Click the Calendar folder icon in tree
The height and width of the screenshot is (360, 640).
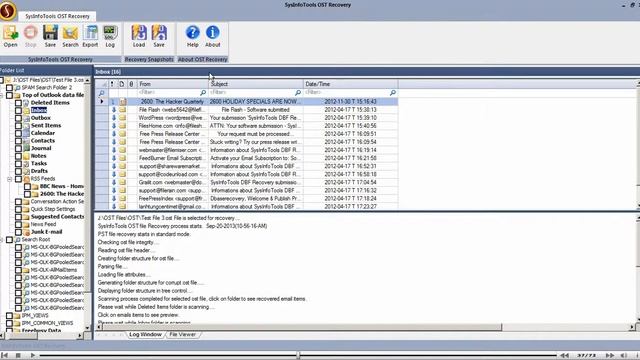pos(27,133)
